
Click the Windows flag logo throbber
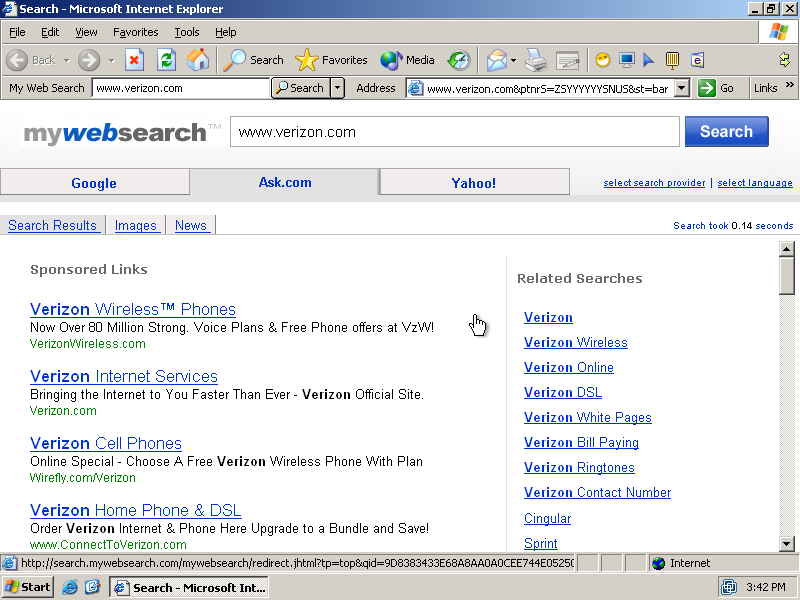click(779, 32)
